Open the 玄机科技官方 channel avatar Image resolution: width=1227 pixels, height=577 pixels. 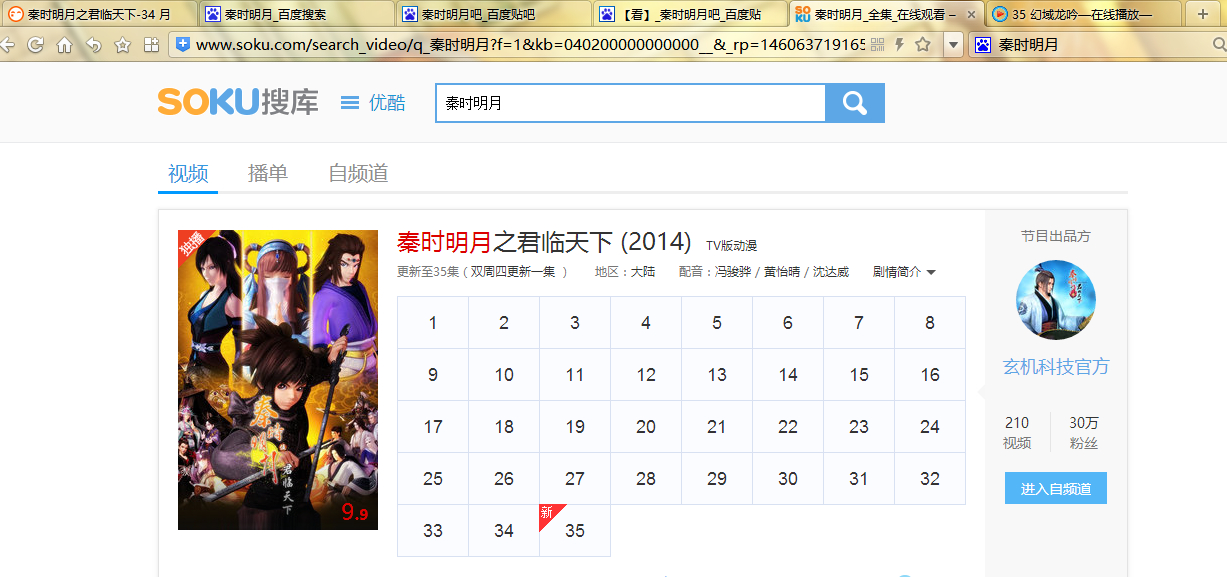pos(1056,300)
